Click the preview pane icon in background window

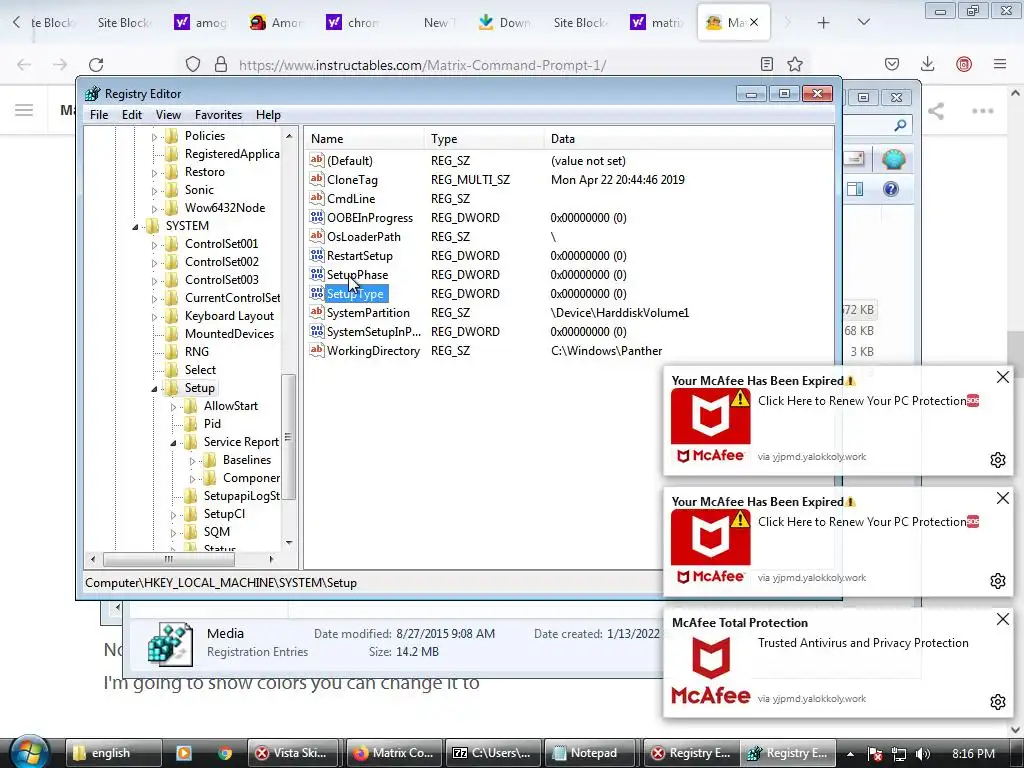pyautogui.click(x=855, y=189)
